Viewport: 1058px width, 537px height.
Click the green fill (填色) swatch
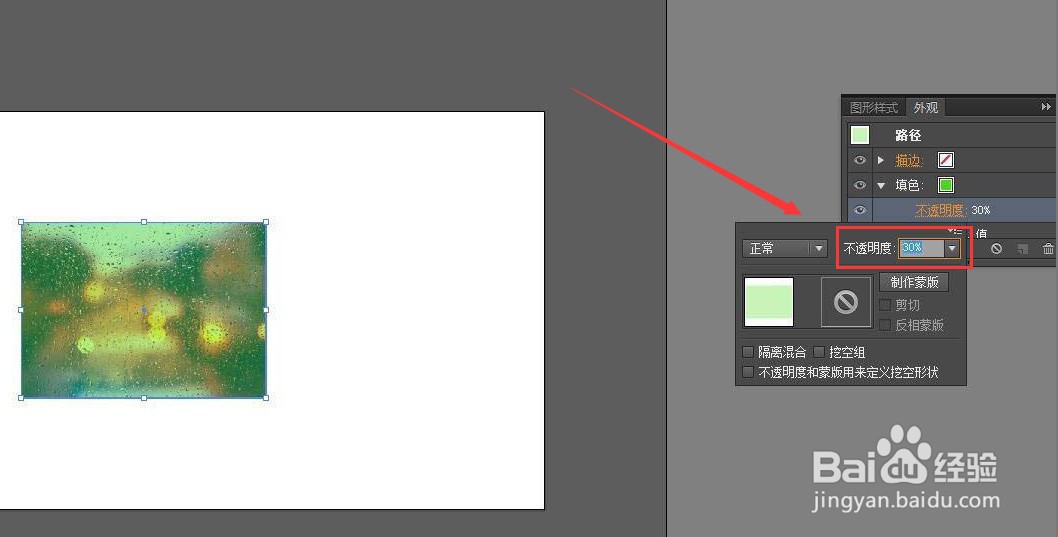946,185
